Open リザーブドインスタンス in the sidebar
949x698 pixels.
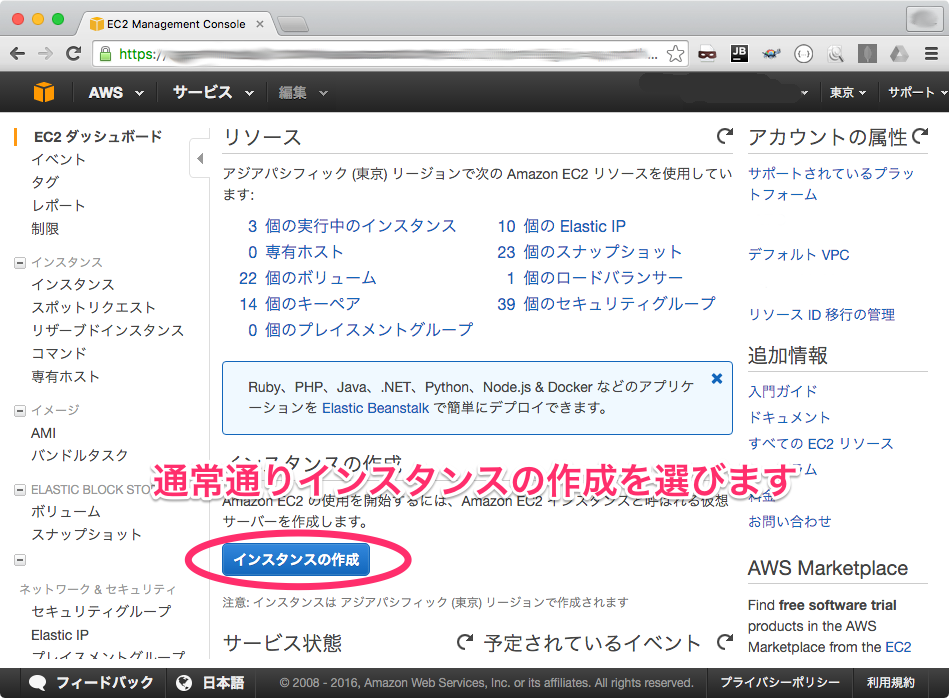click(108, 331)
